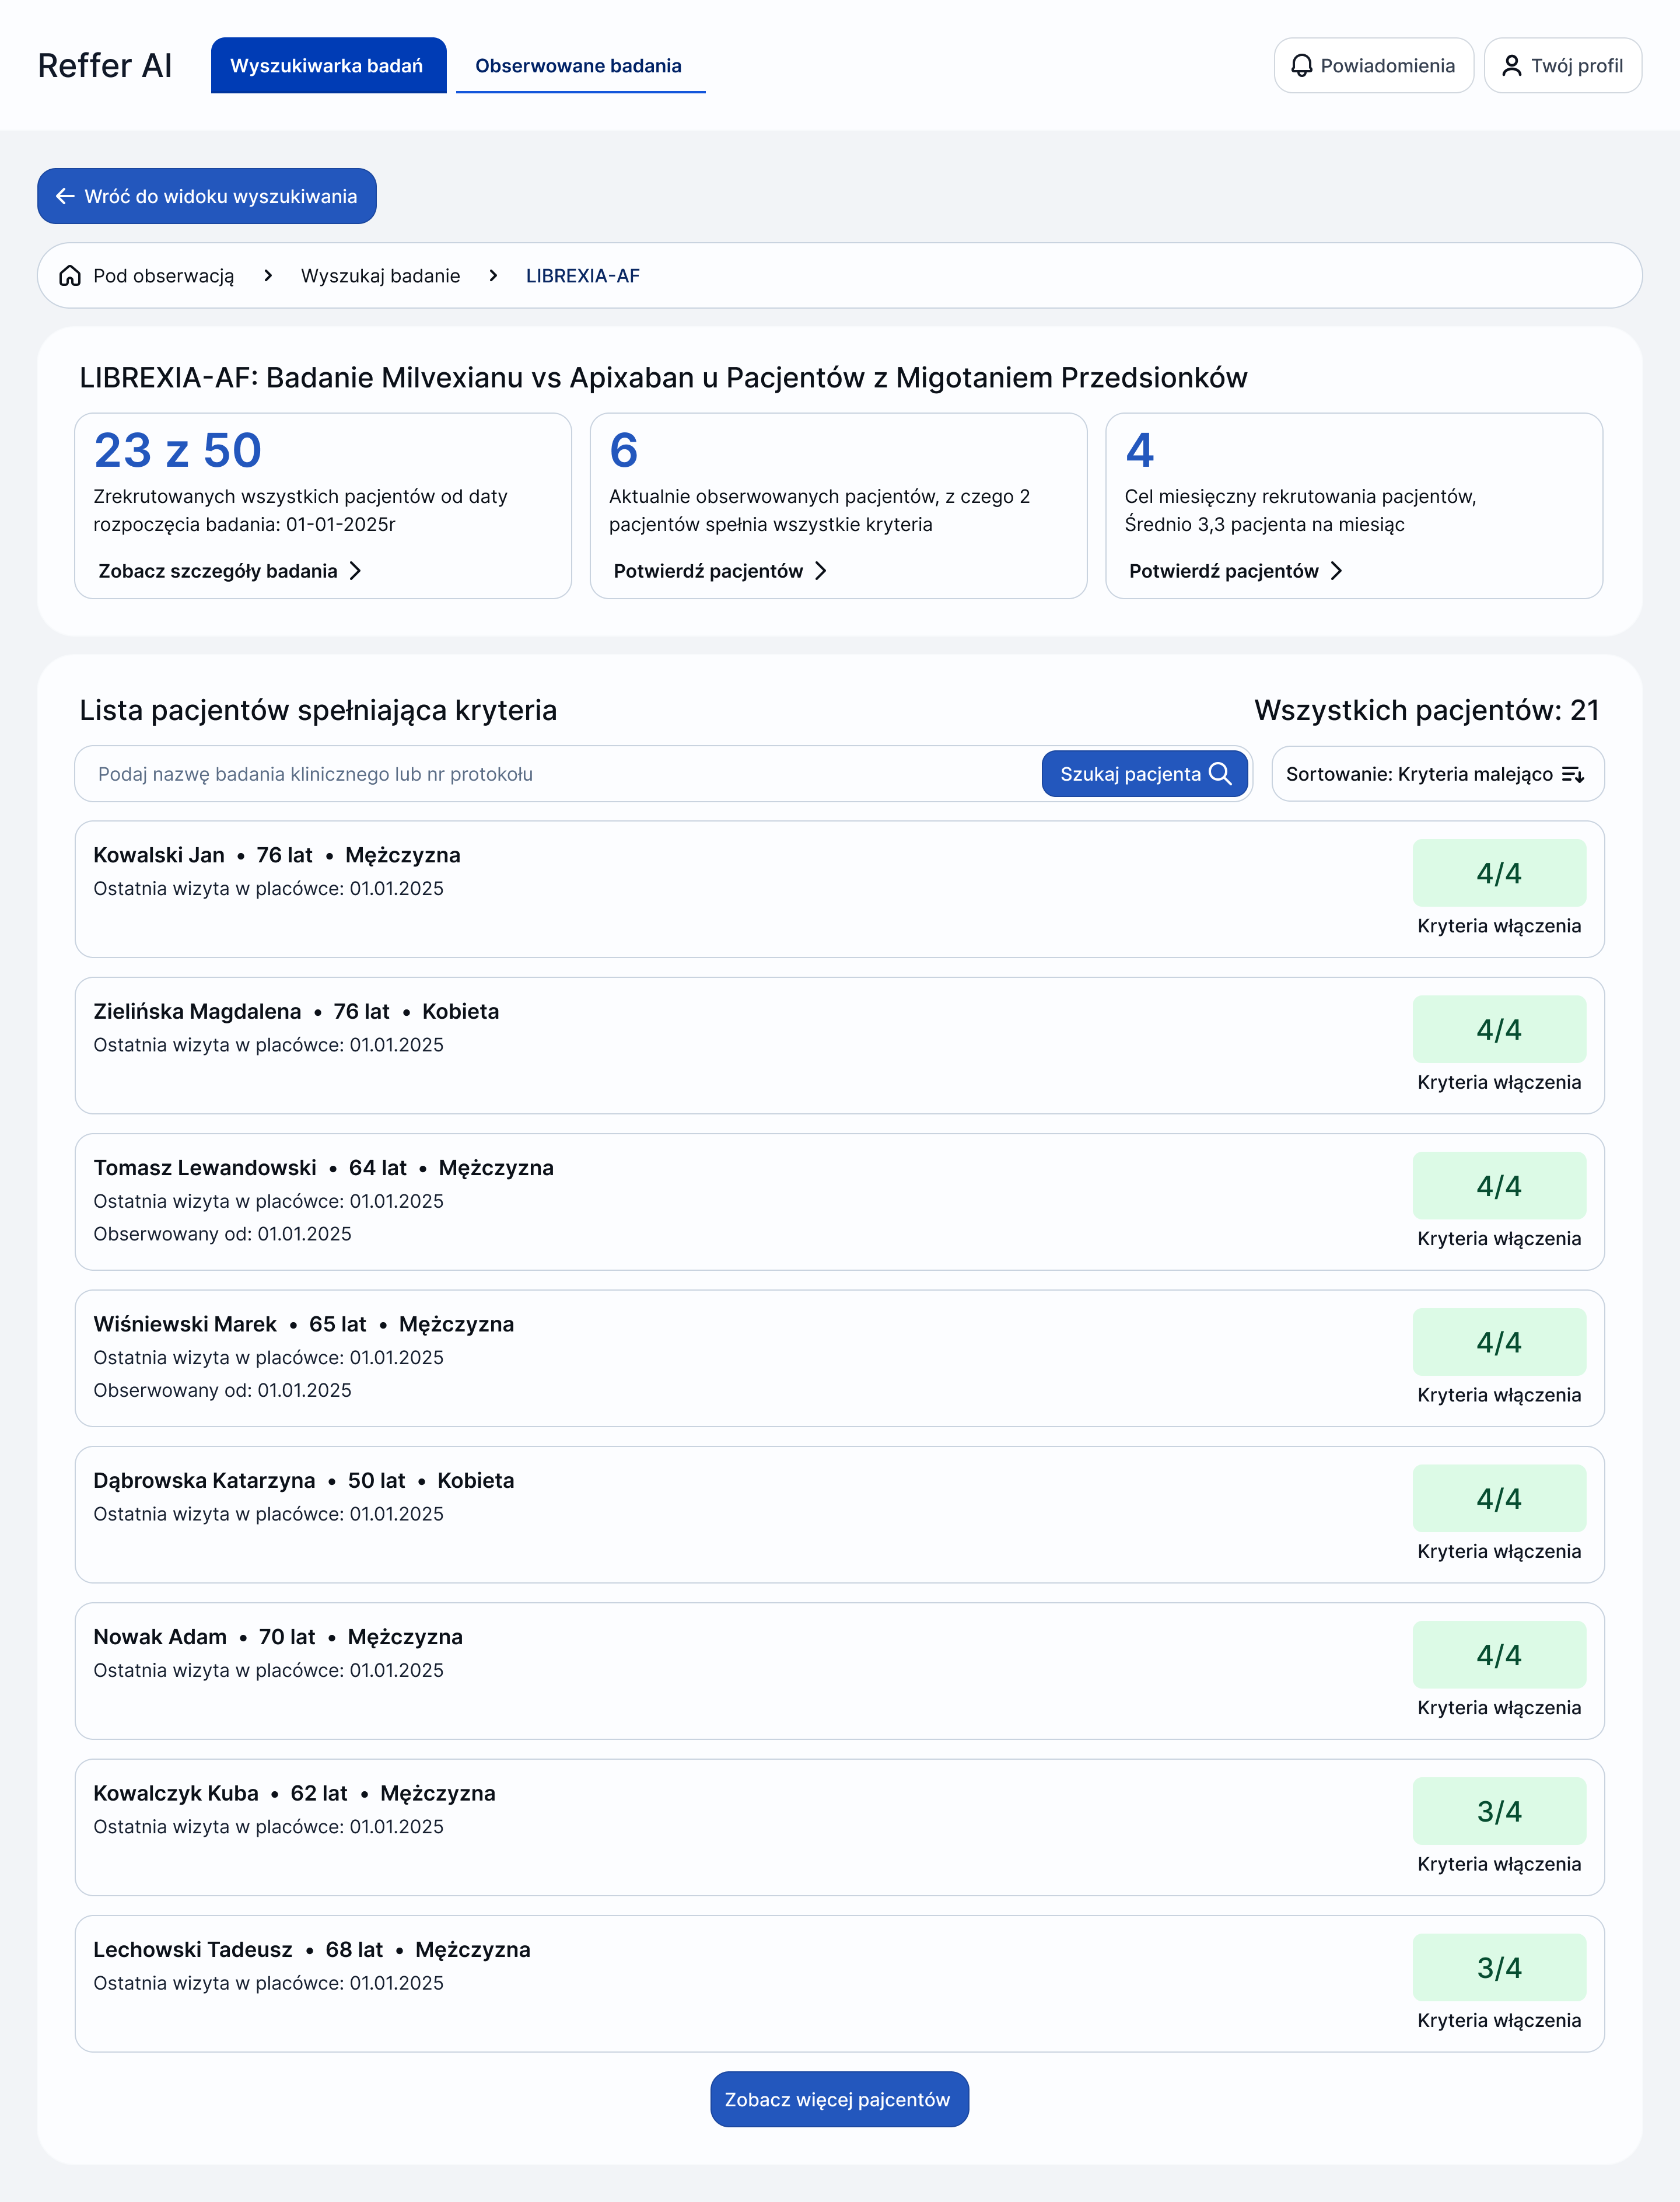Open Zobacz szczegóły badania

click(220, 571)
